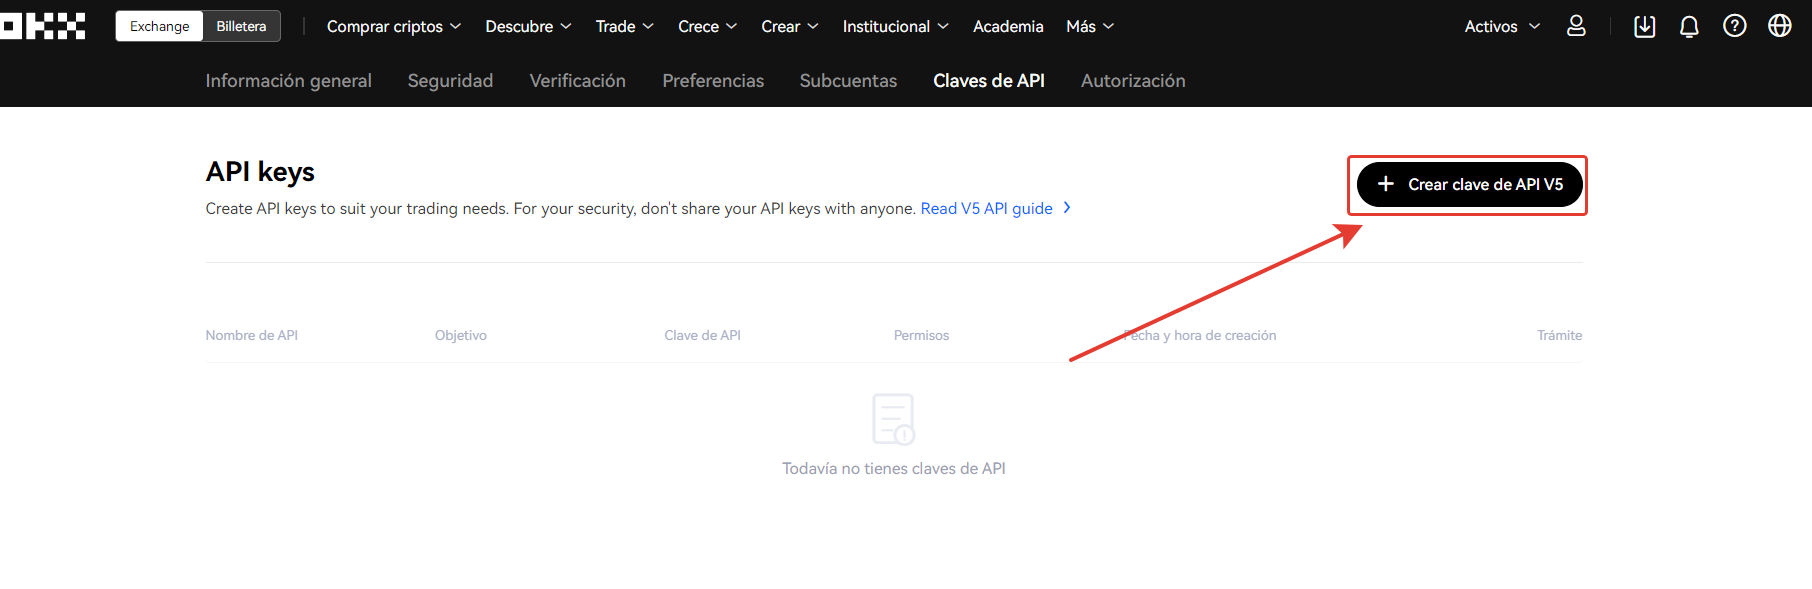Click the Nombre de API column header
Image resolution: width=1812 pixels, height=589 pixels.
[x=251, y=335]
